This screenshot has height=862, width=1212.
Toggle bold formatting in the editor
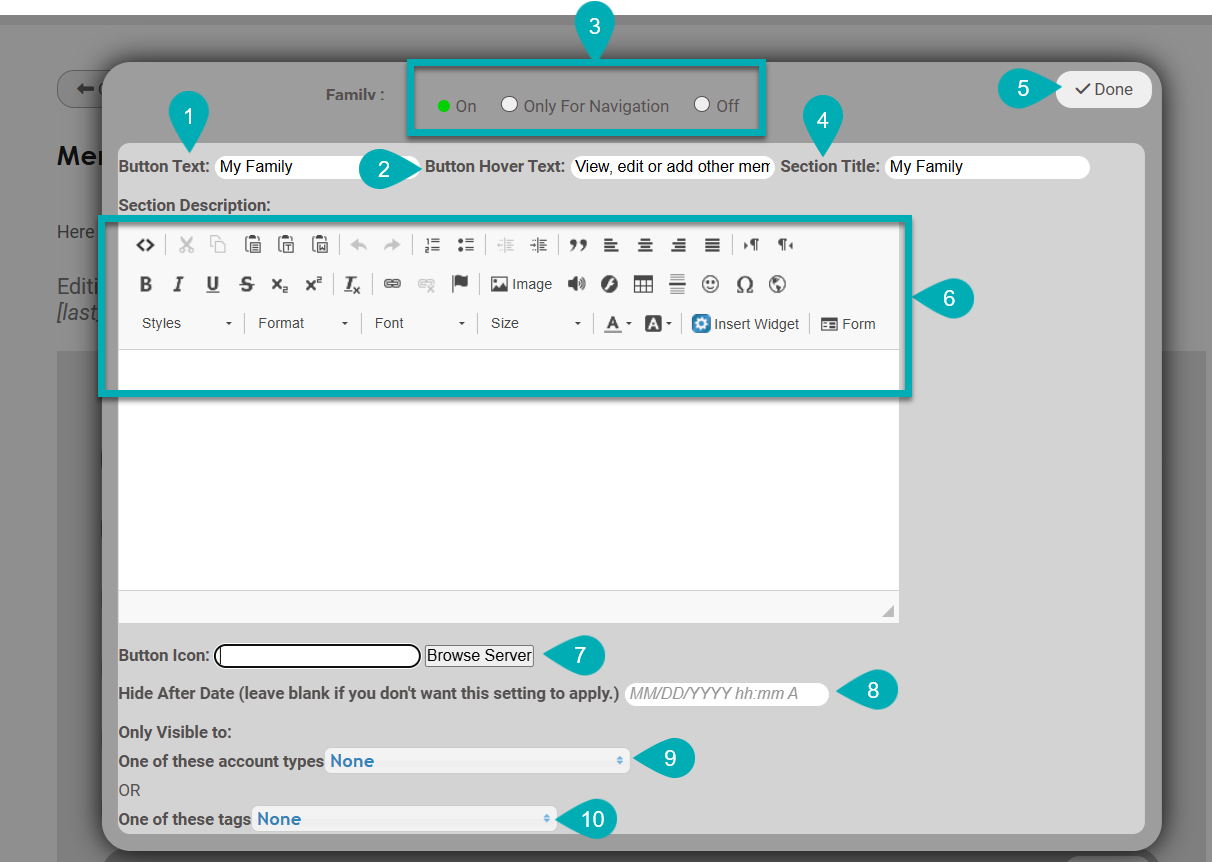pos(146,285)
